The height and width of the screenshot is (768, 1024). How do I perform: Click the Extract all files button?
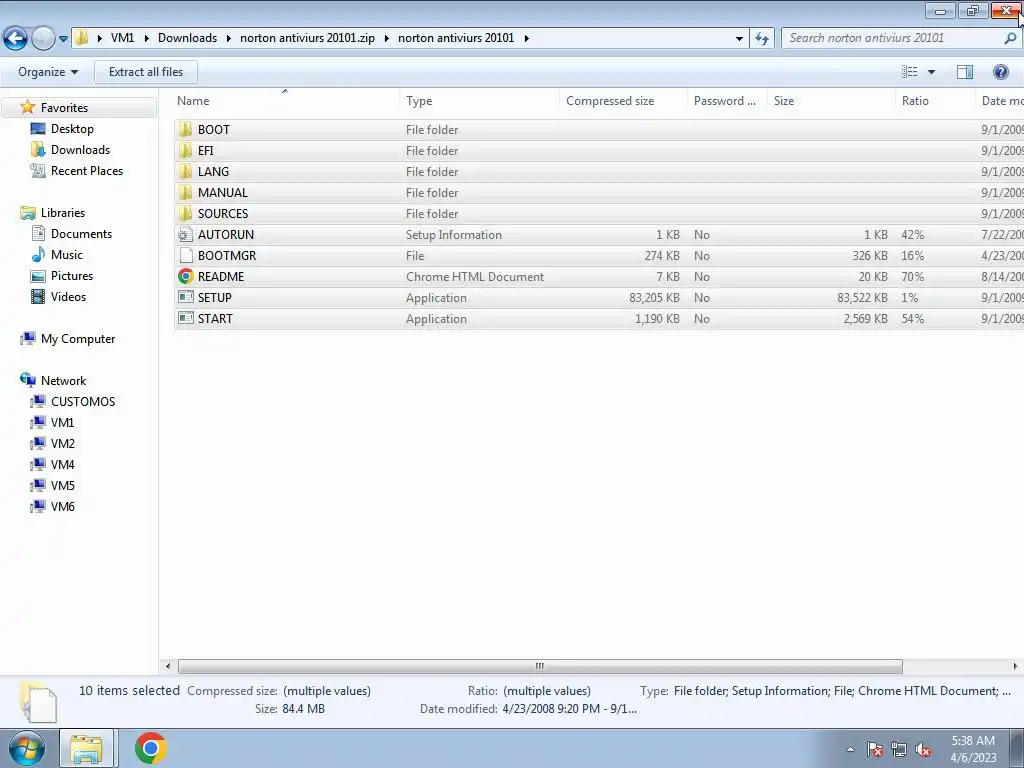(146, 72)
